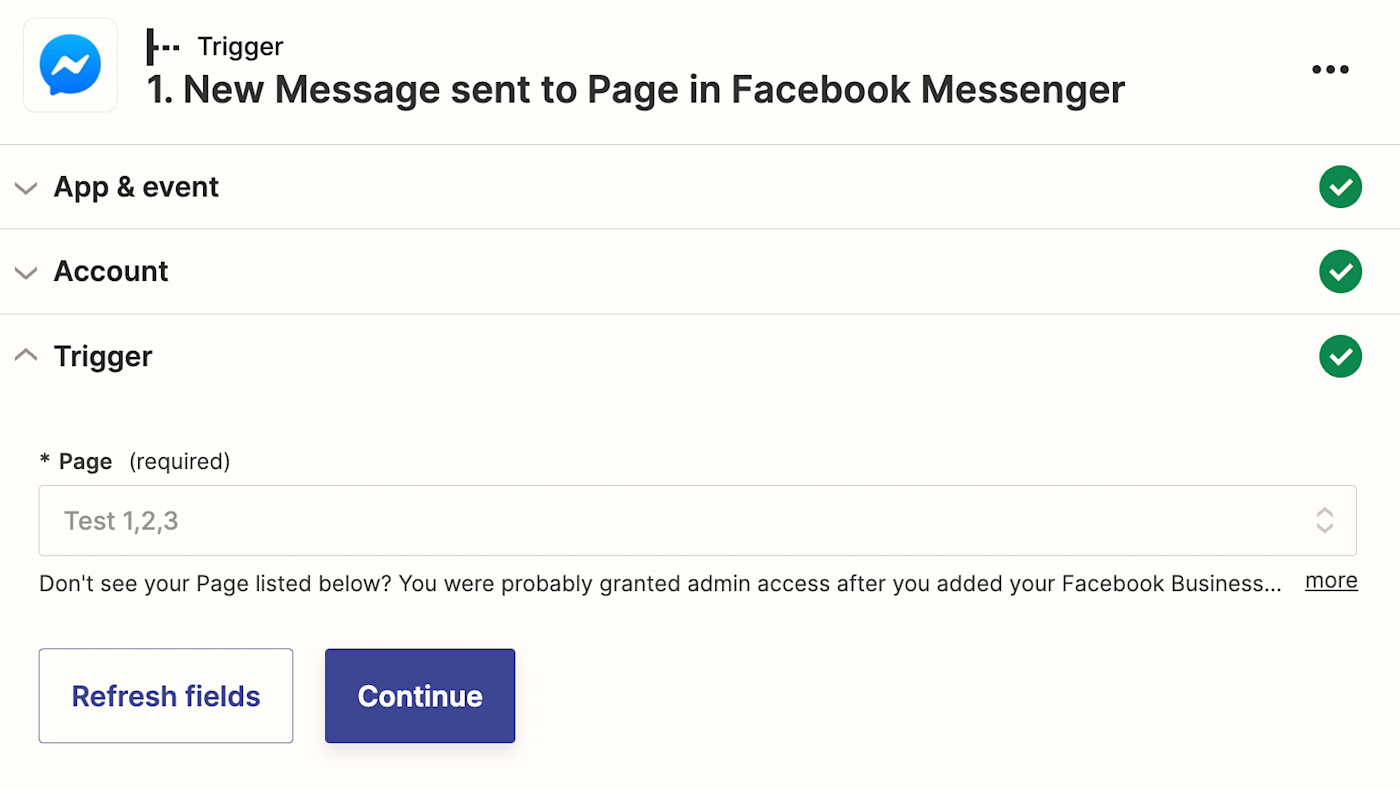Collapse the Trigger section chevron
Image resolution: width=1400 pixels, height=789 pixels.
(27, 355)
